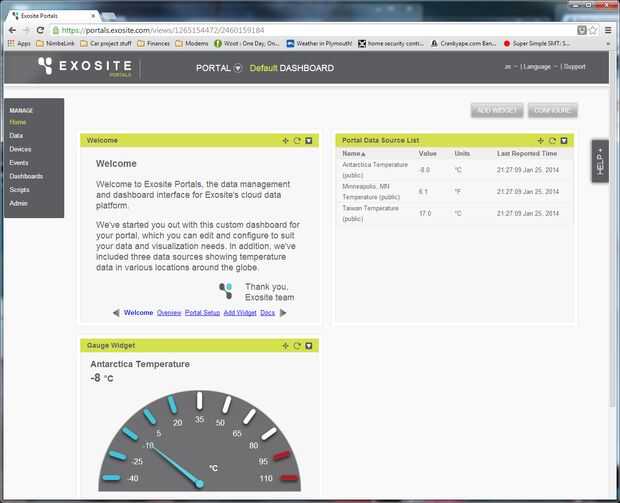Click the gauge needle on the Antarctica gauge

tap(177, 465)
